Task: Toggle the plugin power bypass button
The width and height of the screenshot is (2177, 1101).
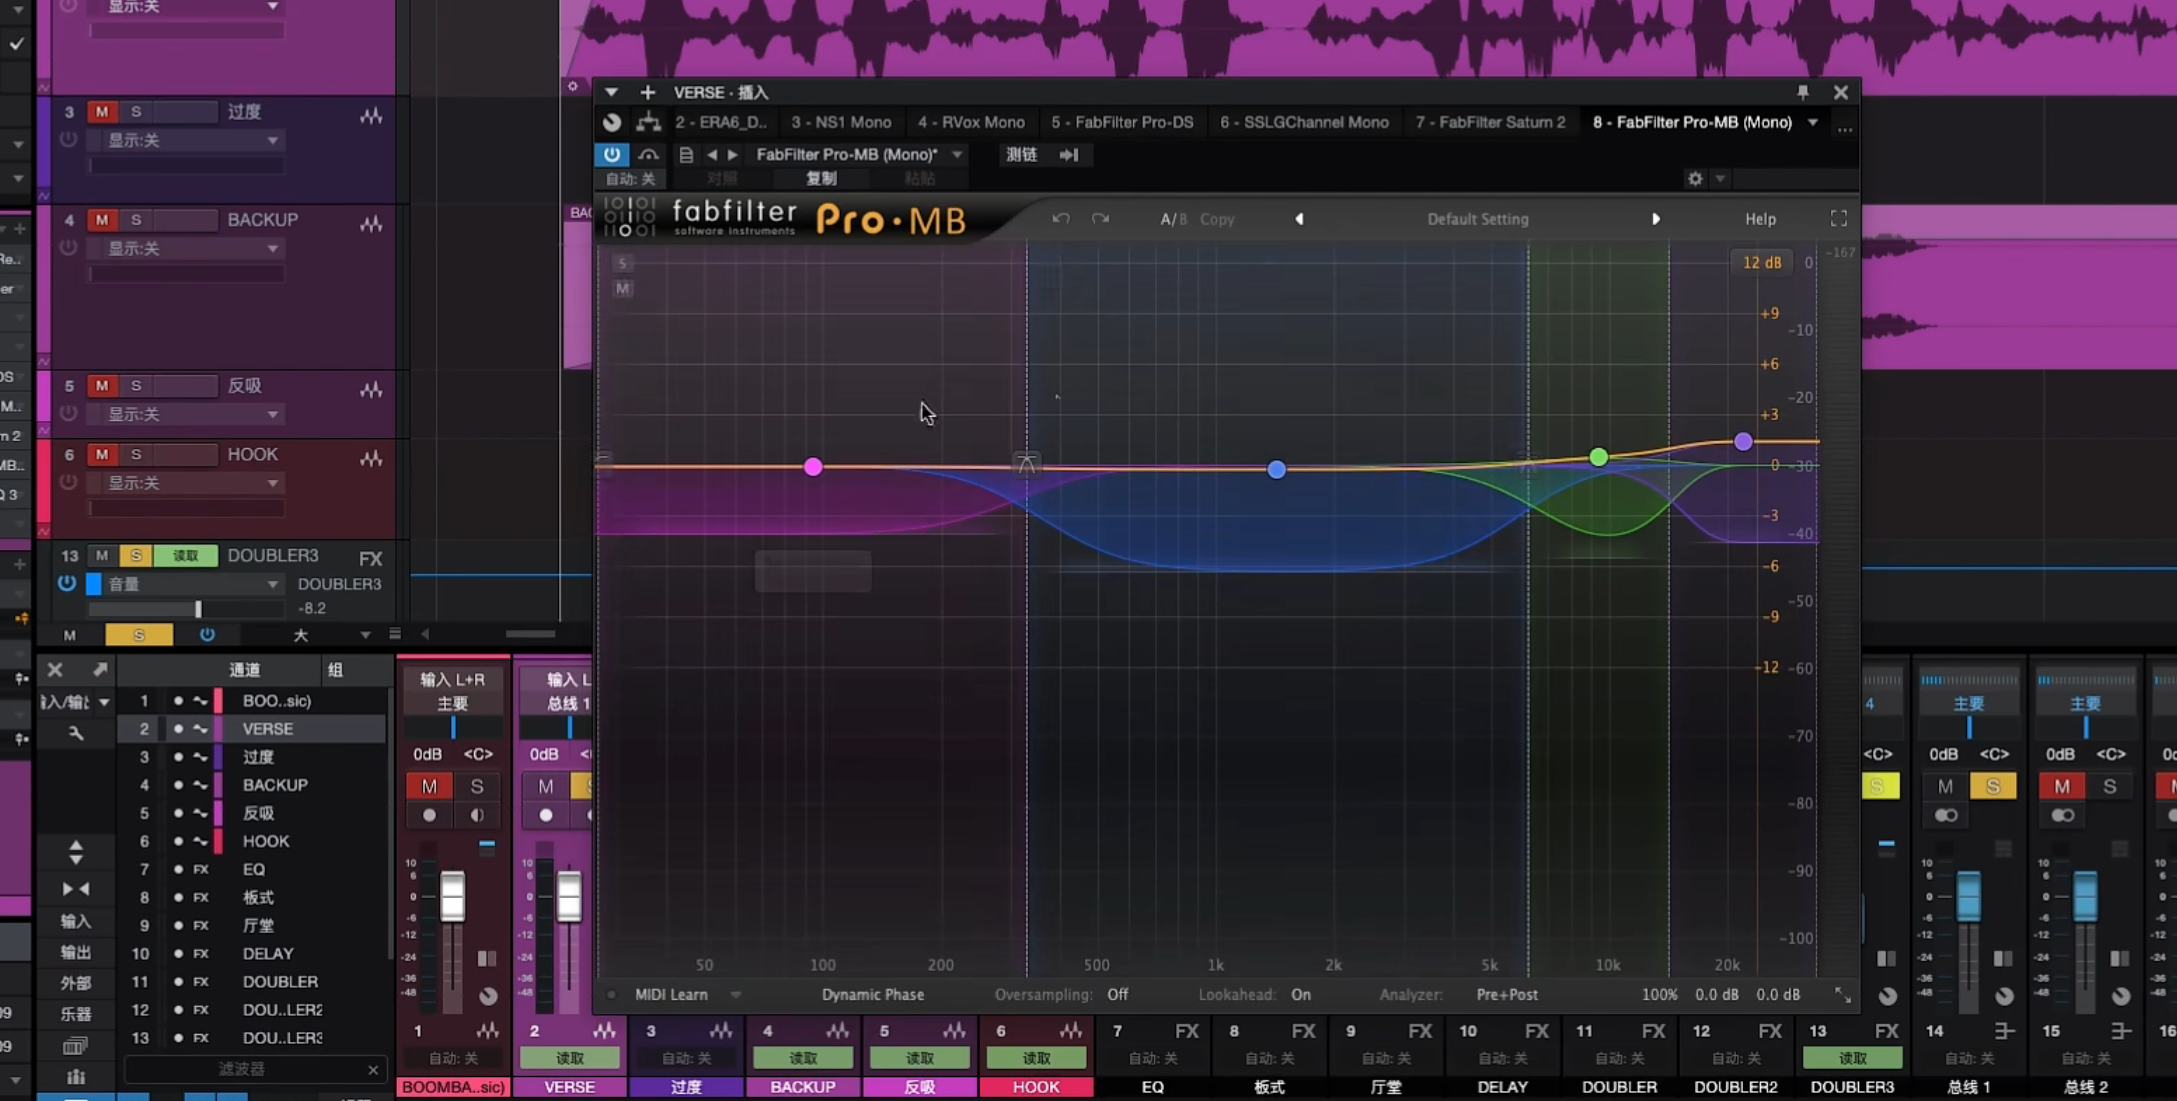Action: point(611,155)
